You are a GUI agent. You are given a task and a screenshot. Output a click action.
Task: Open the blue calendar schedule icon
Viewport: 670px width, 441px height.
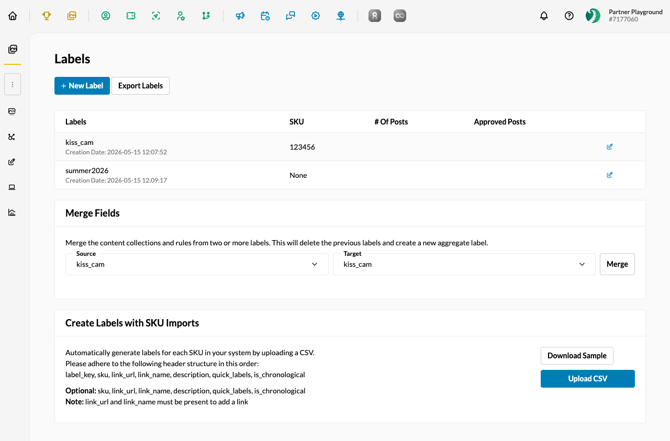pyautogui.click(x=265, y=16)
